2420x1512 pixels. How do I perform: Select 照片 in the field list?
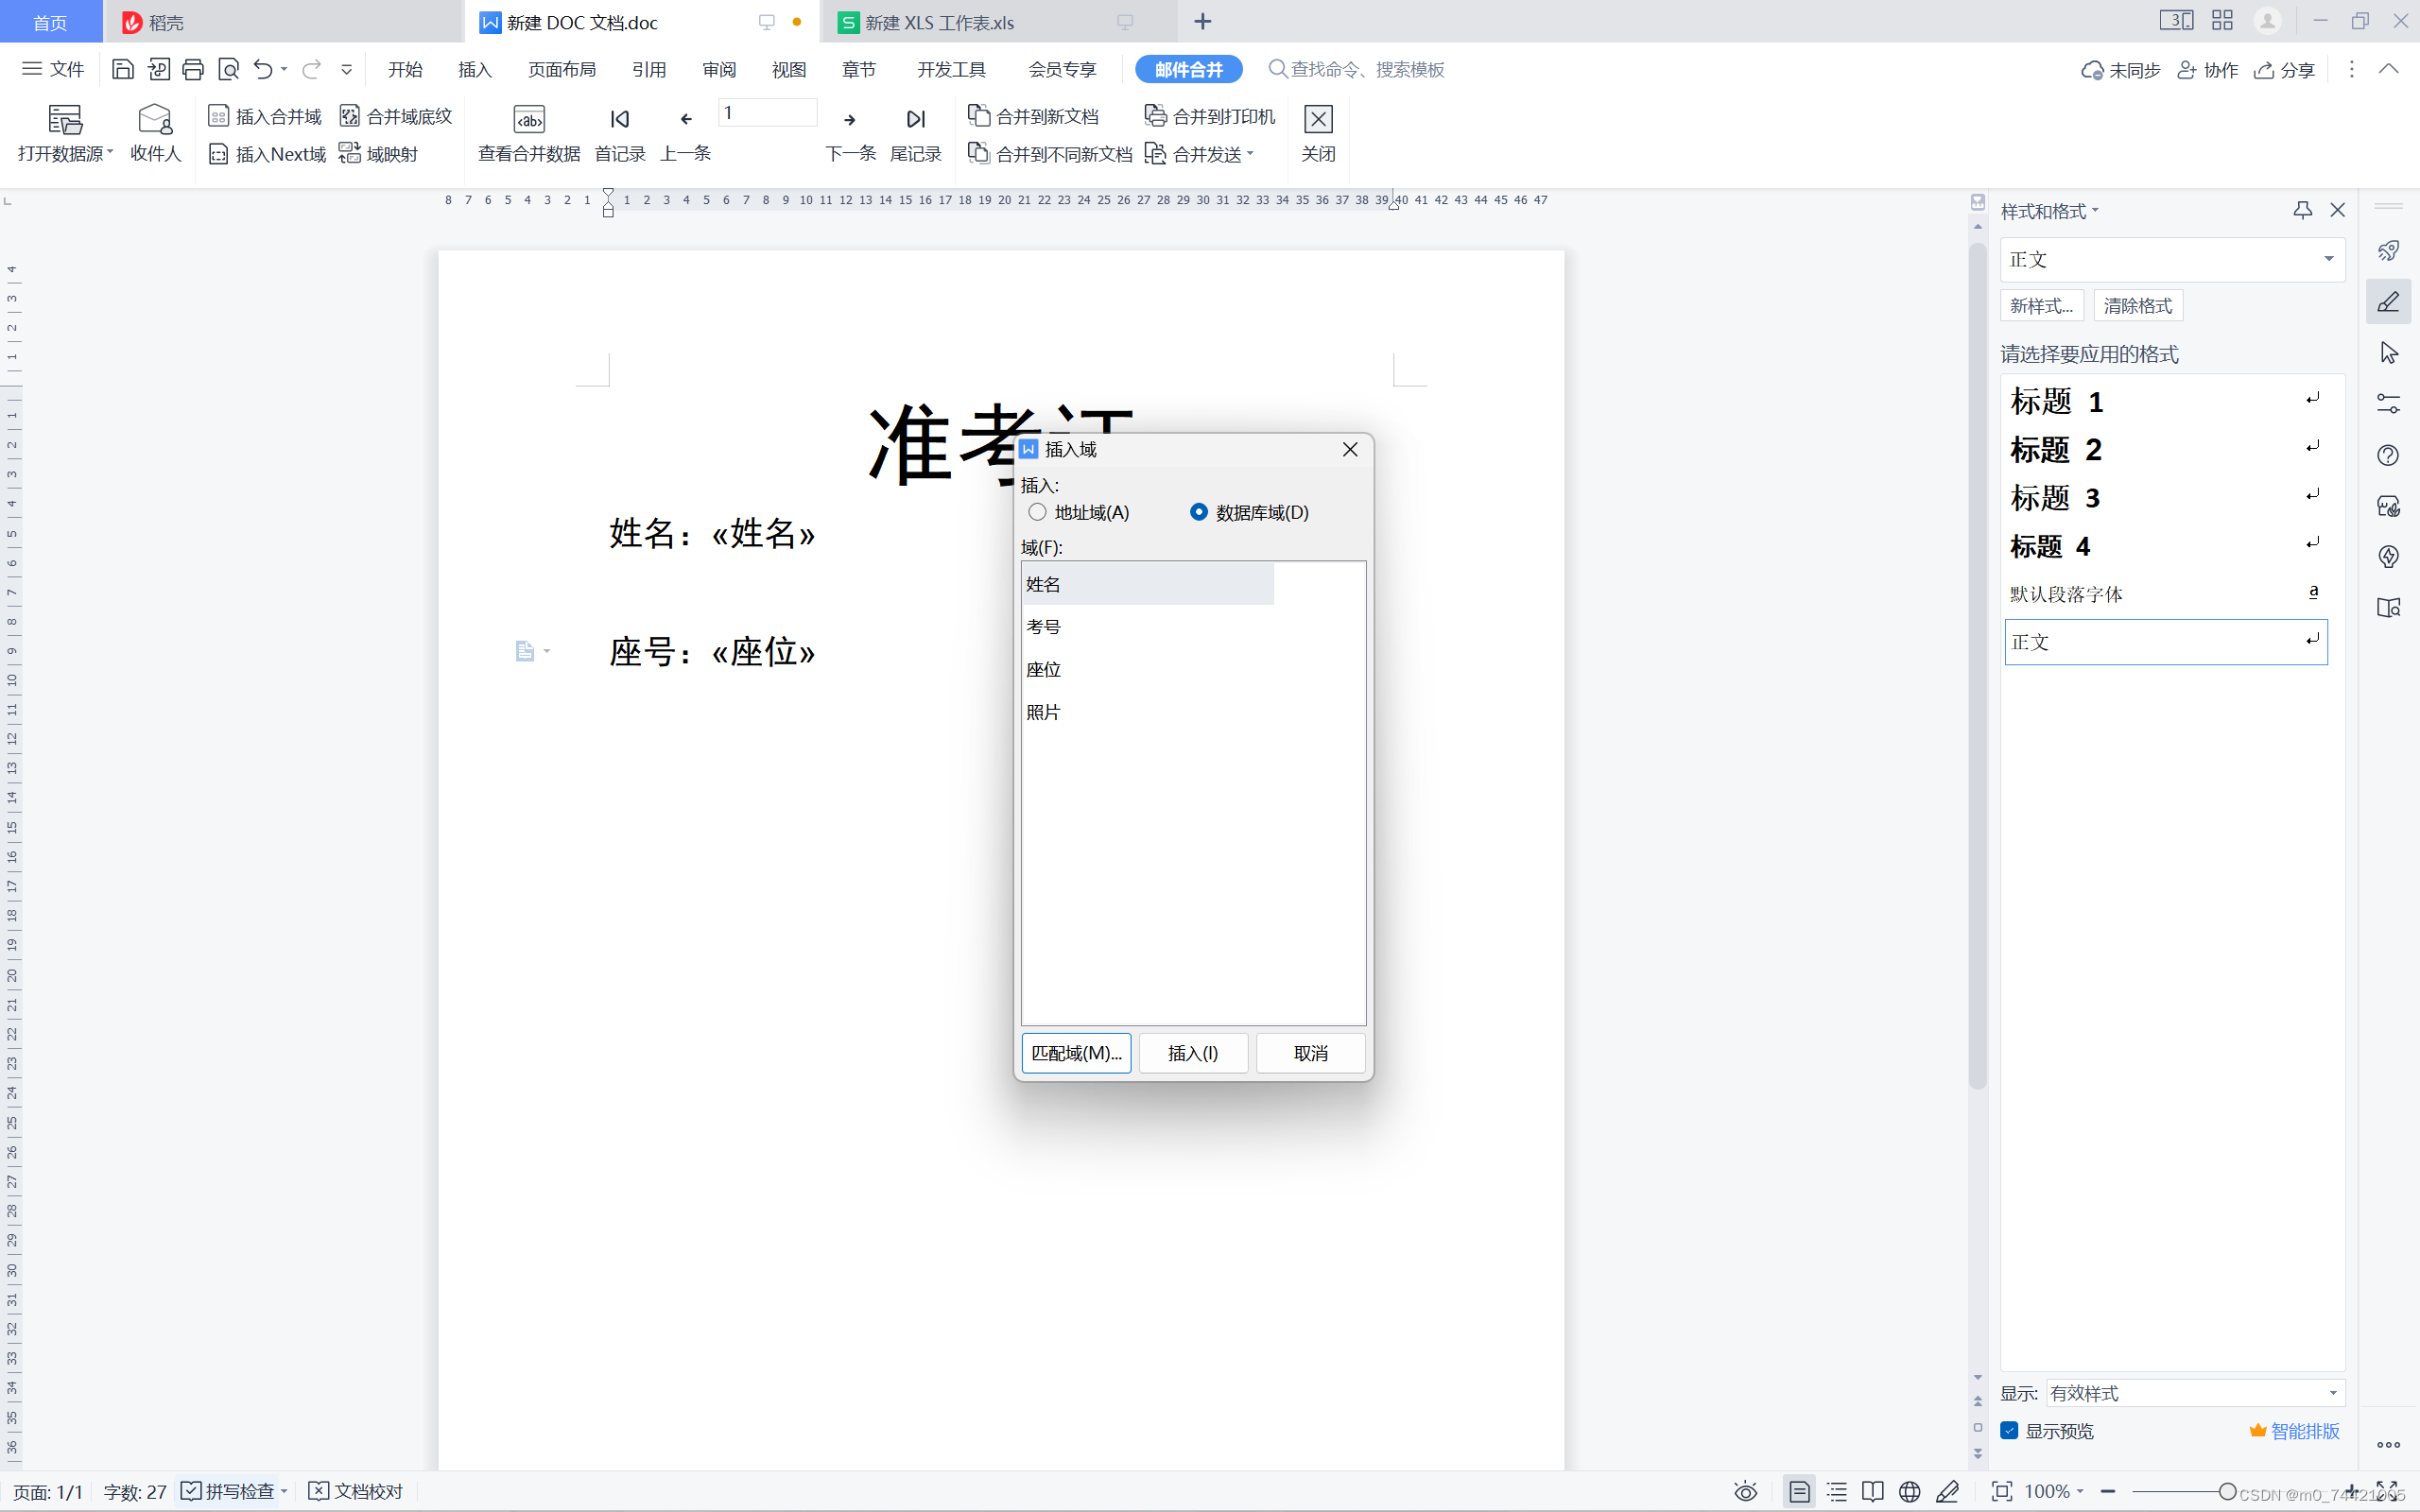click(x=1043, y=712)
